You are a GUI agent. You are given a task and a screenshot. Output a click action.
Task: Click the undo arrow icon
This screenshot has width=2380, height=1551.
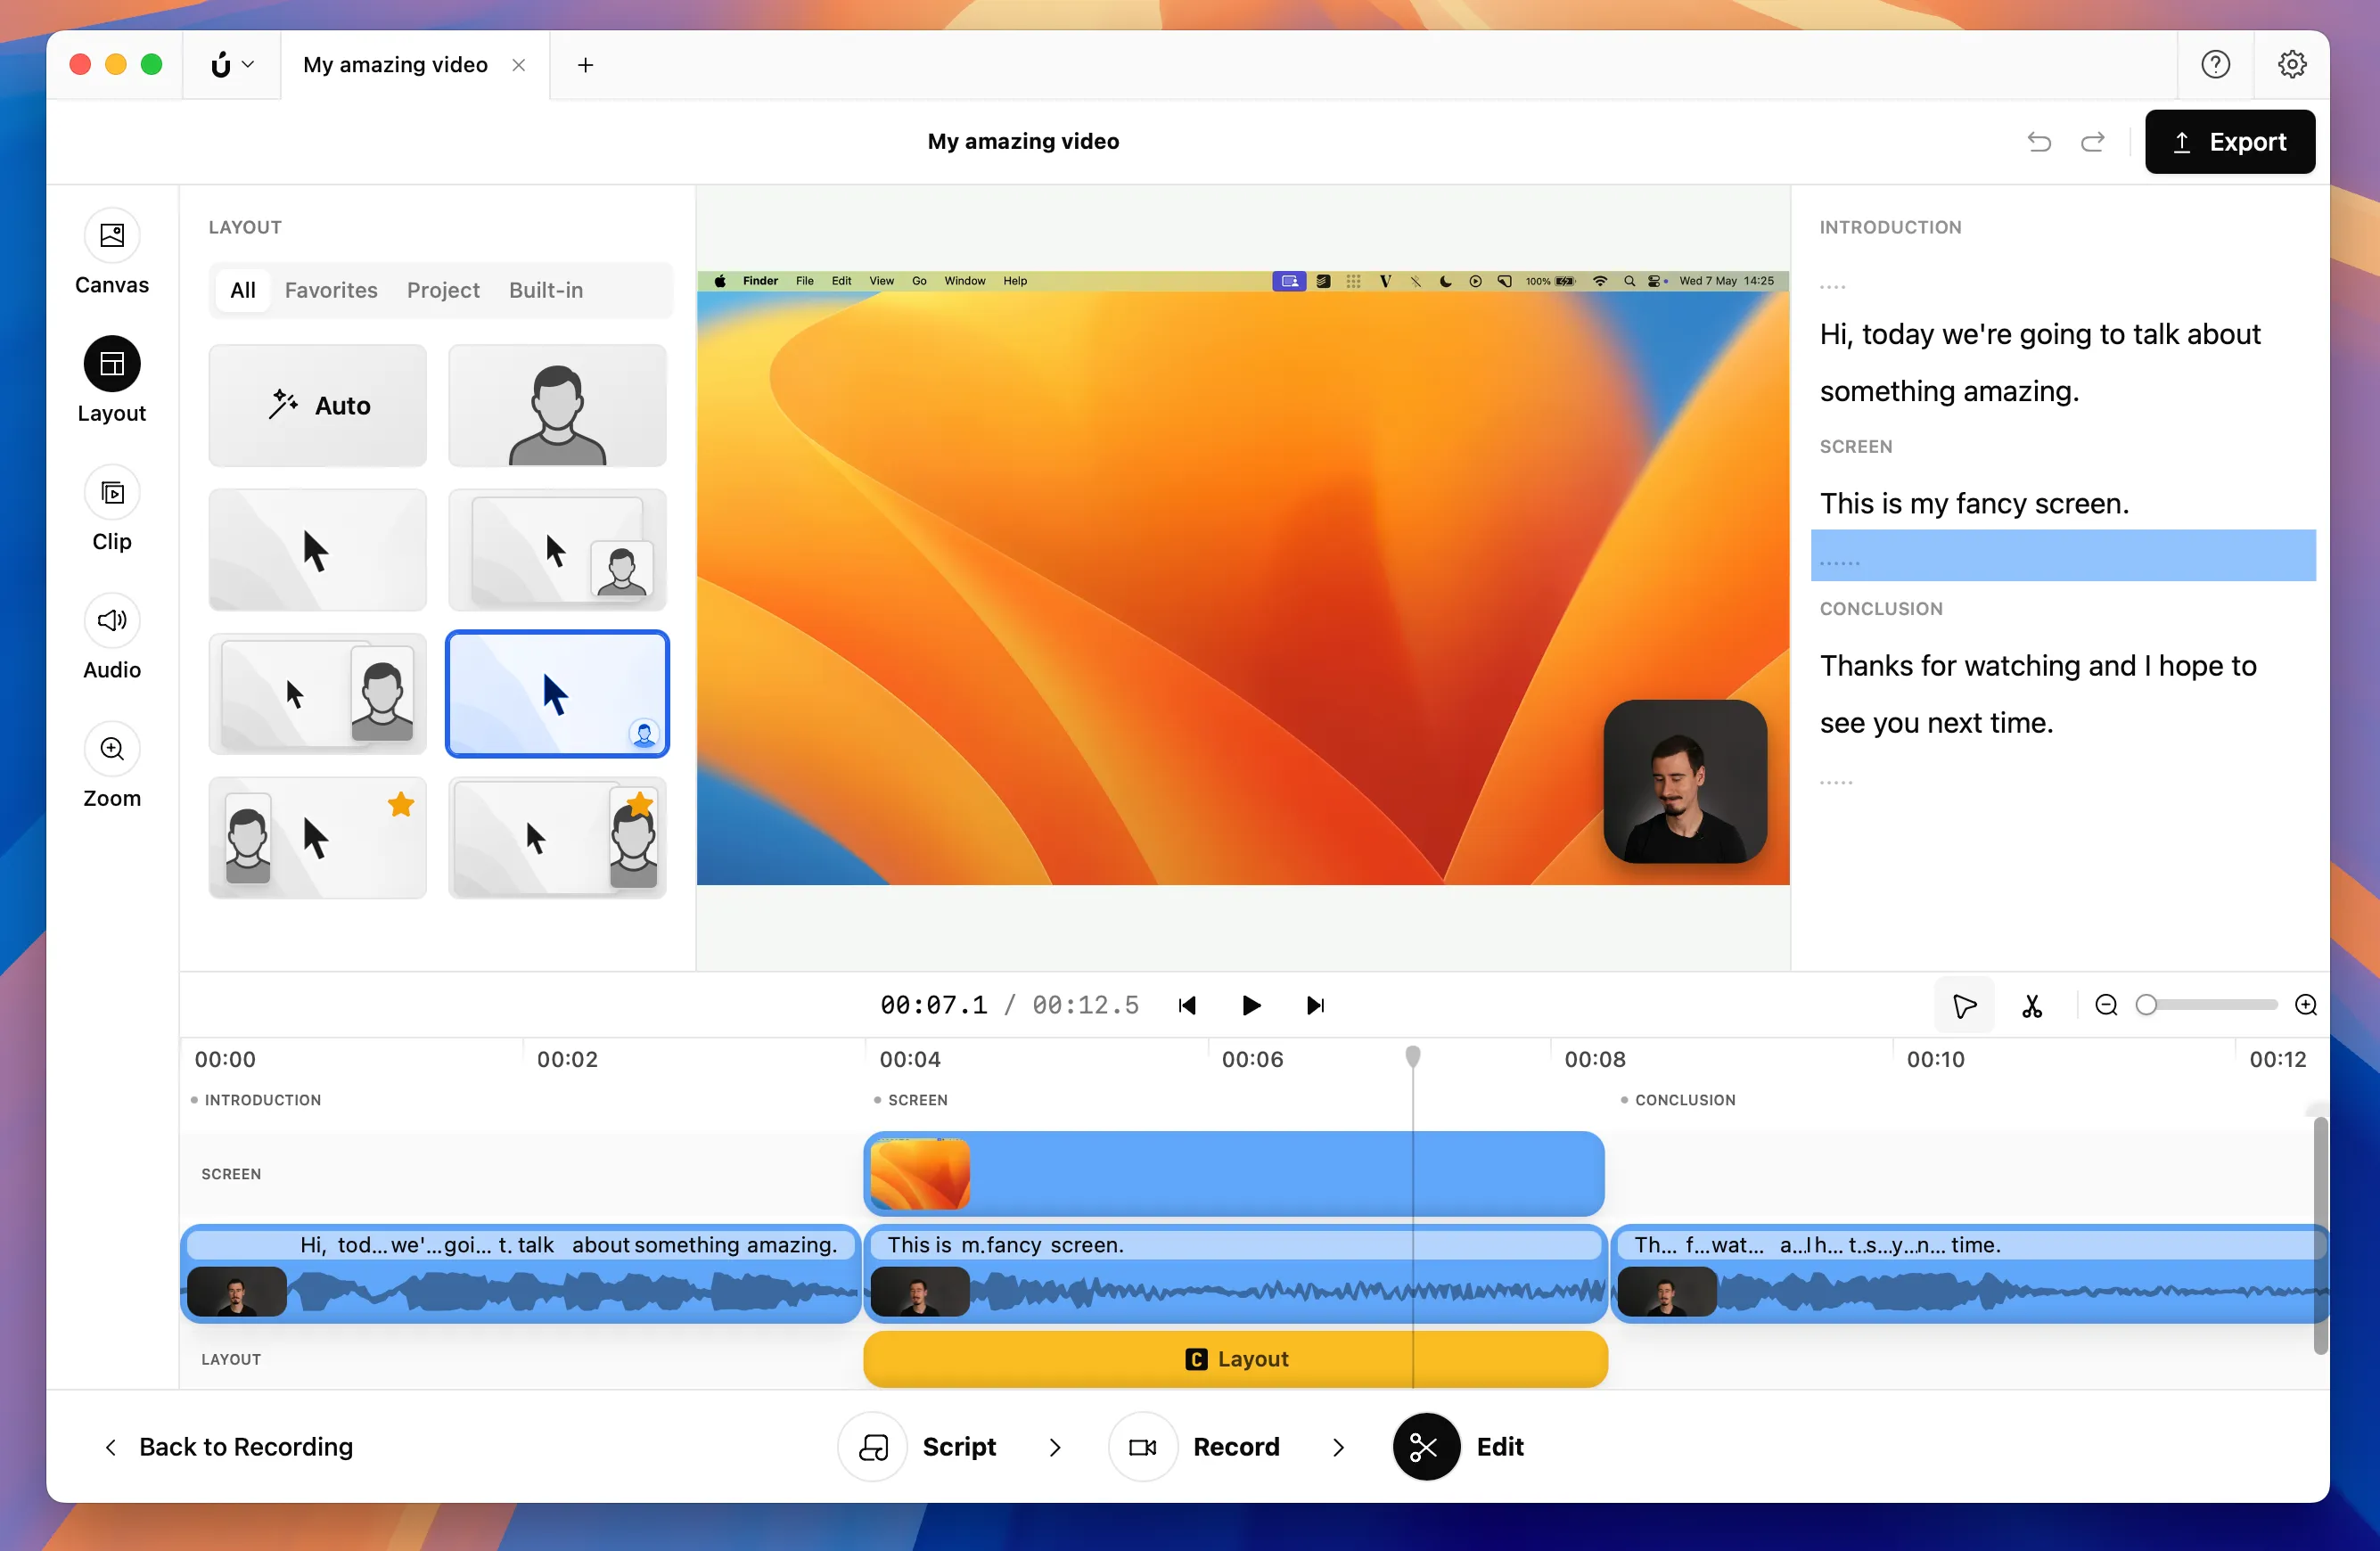(2038, 142)
